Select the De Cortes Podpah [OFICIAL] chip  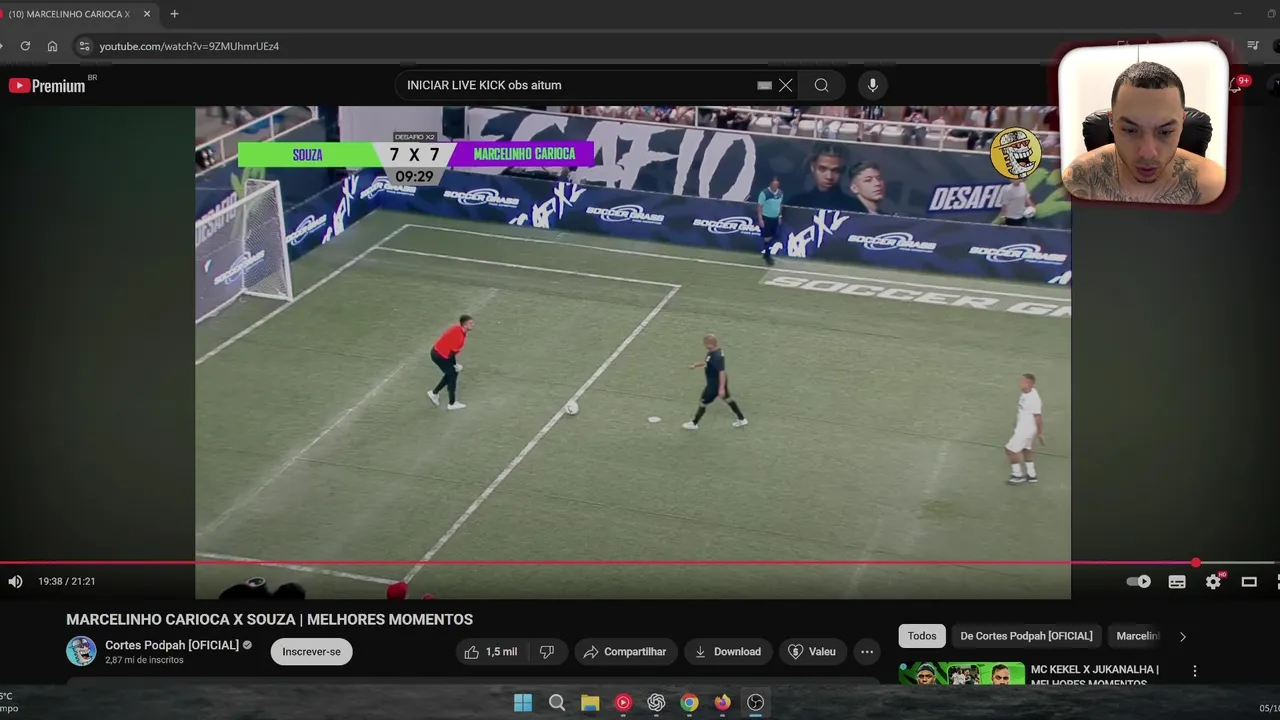click(x=1026, y=636)
